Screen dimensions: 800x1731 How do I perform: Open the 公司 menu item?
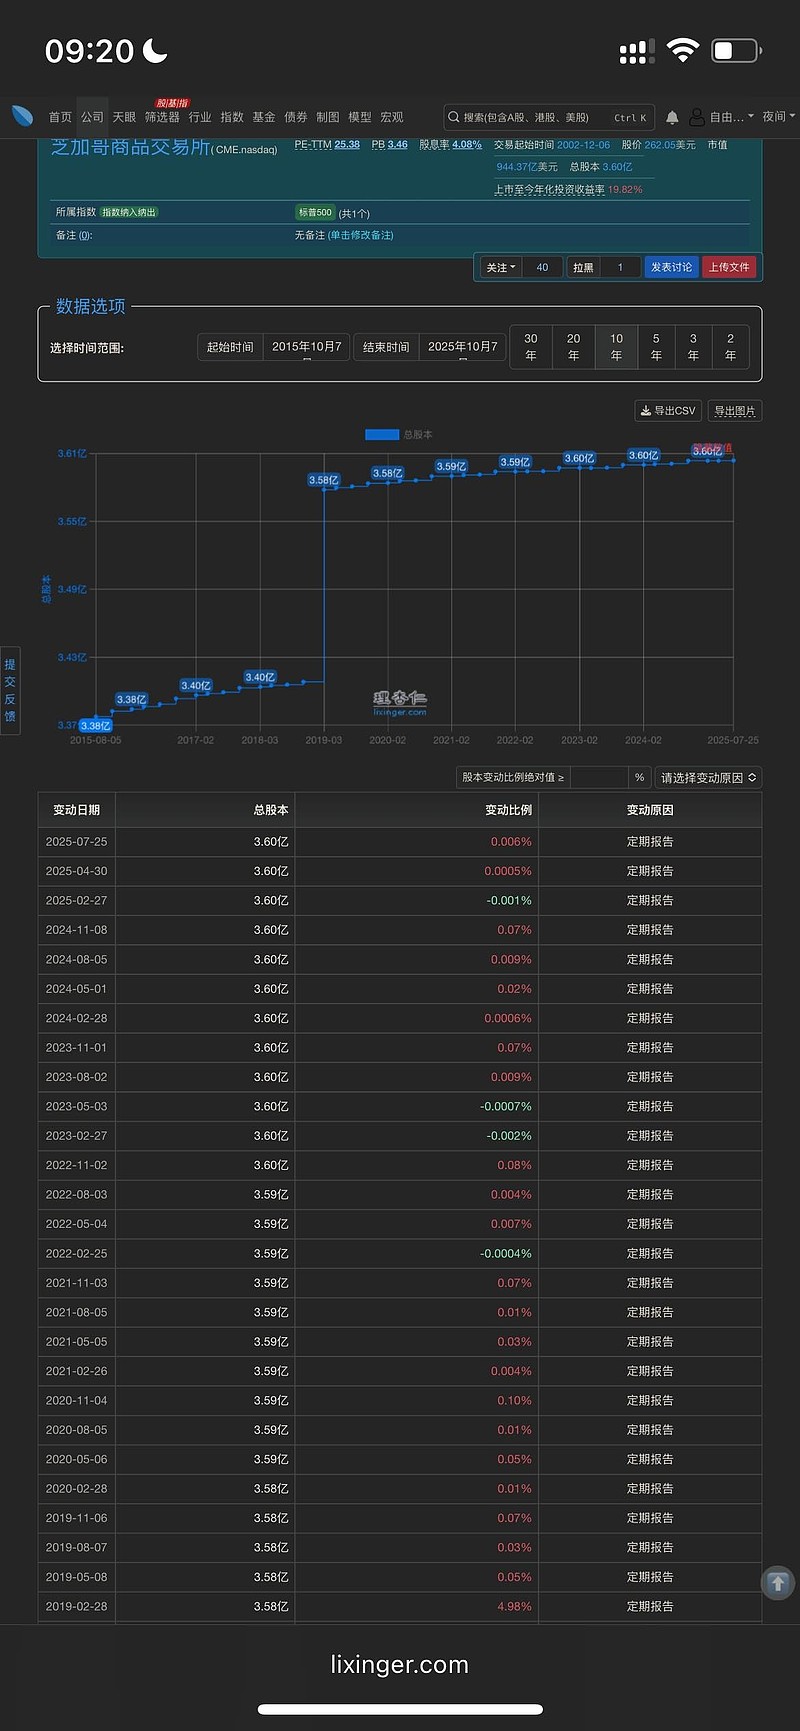92,117
